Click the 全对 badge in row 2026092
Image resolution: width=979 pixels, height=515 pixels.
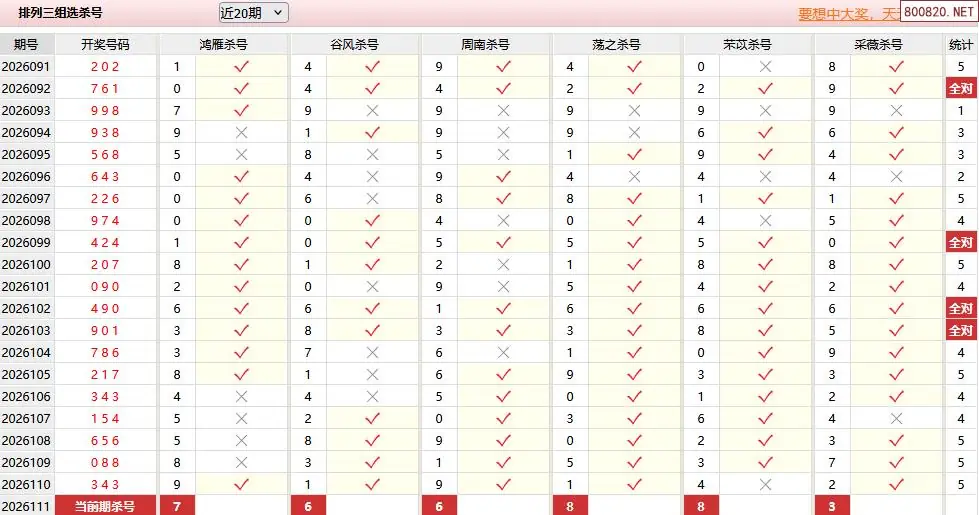coord(960,88)
